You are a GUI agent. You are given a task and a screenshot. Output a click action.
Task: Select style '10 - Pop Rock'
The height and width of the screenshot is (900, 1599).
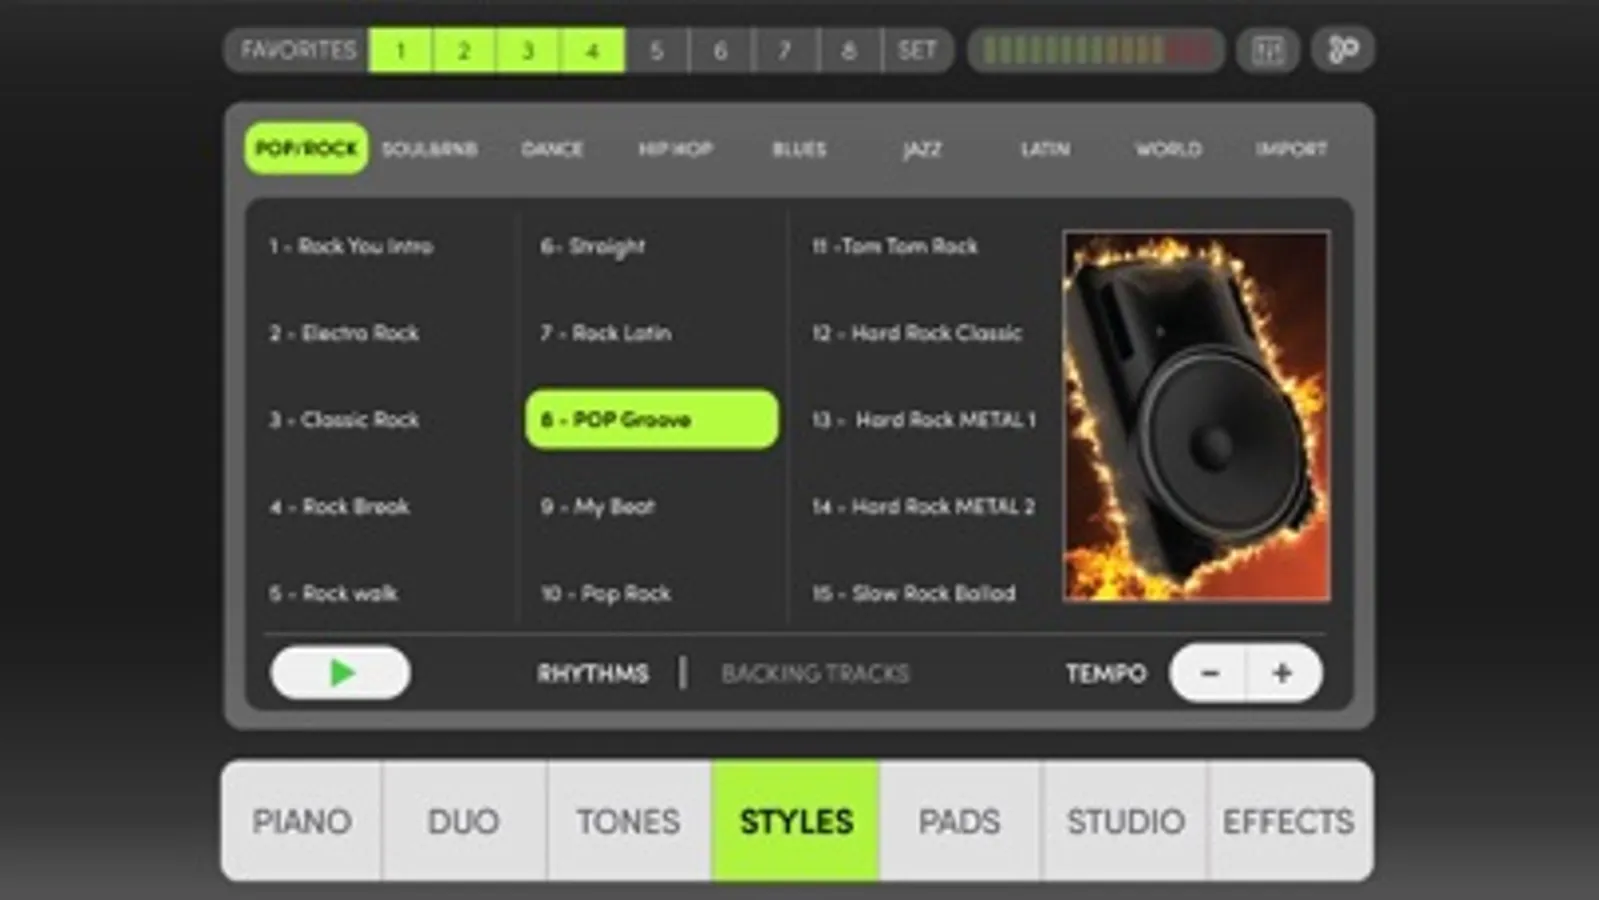tap(606, 594)
